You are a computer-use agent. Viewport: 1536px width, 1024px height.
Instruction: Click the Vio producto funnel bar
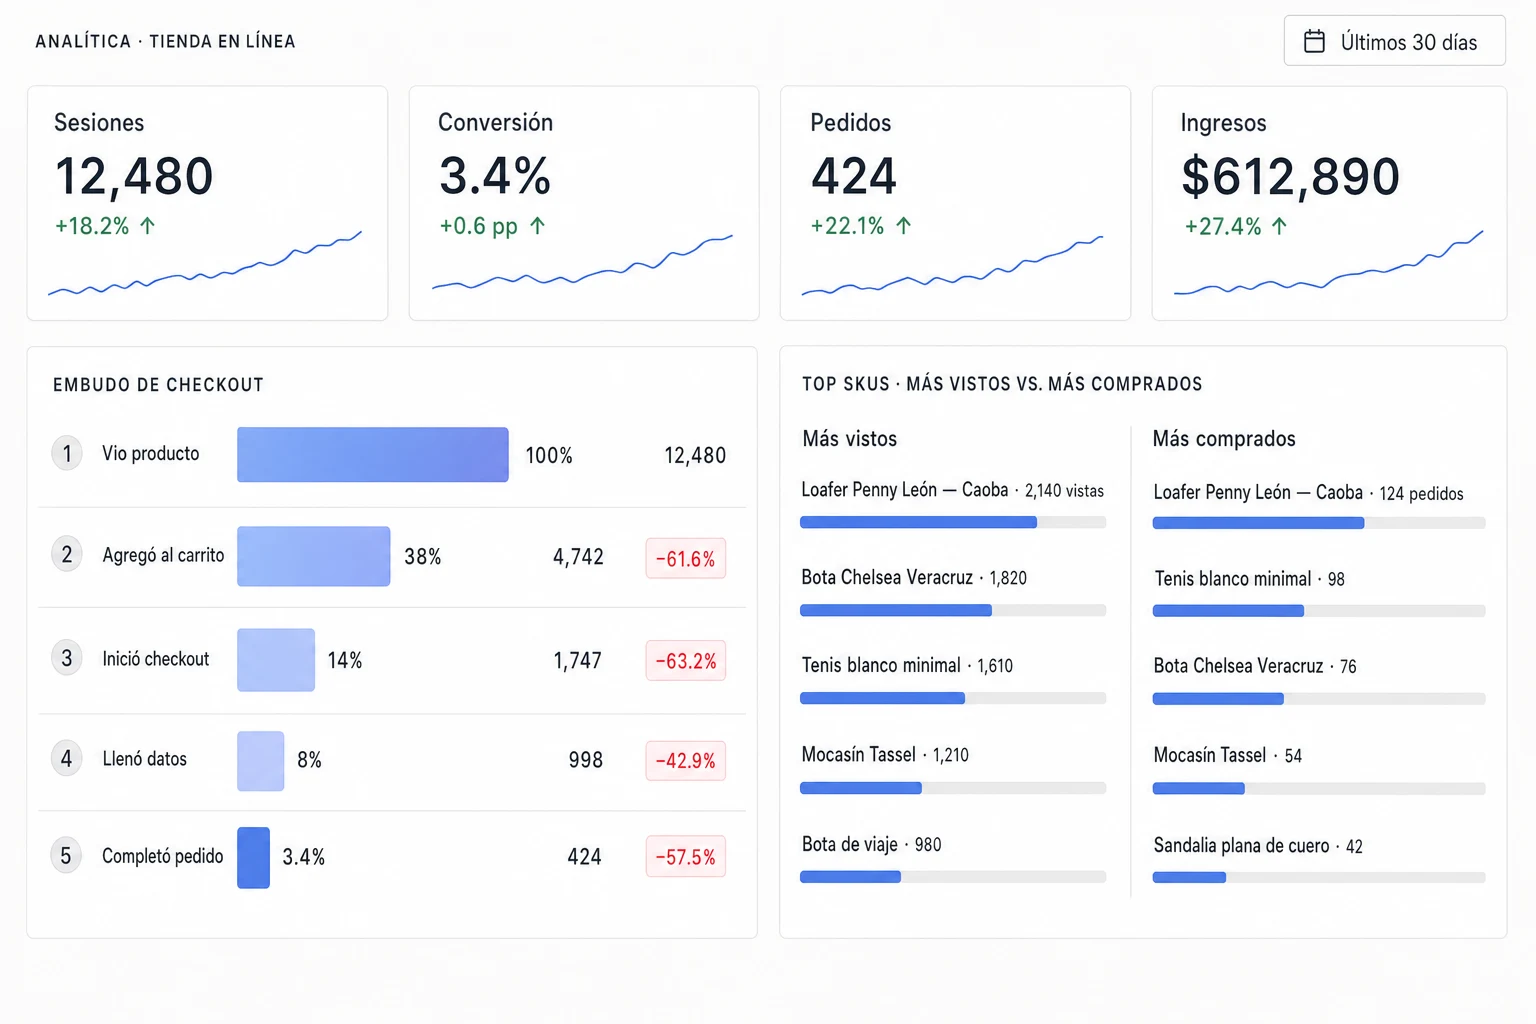pyautogui.click(x=373, y=455)
